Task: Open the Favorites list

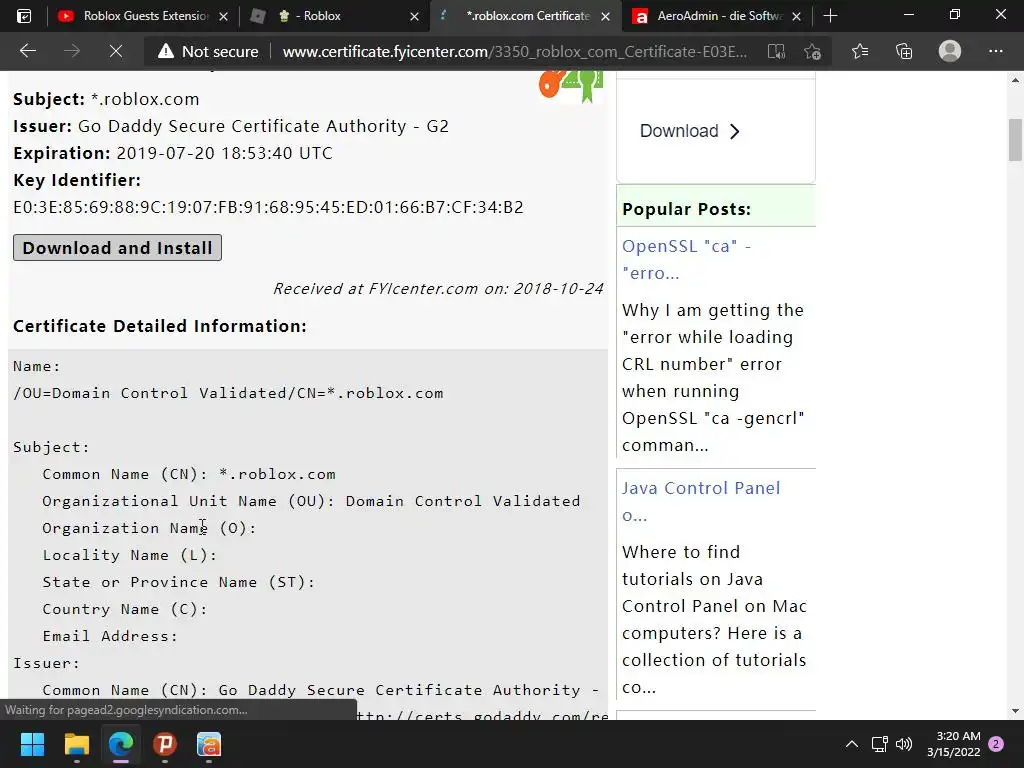Action: (860, 51)
